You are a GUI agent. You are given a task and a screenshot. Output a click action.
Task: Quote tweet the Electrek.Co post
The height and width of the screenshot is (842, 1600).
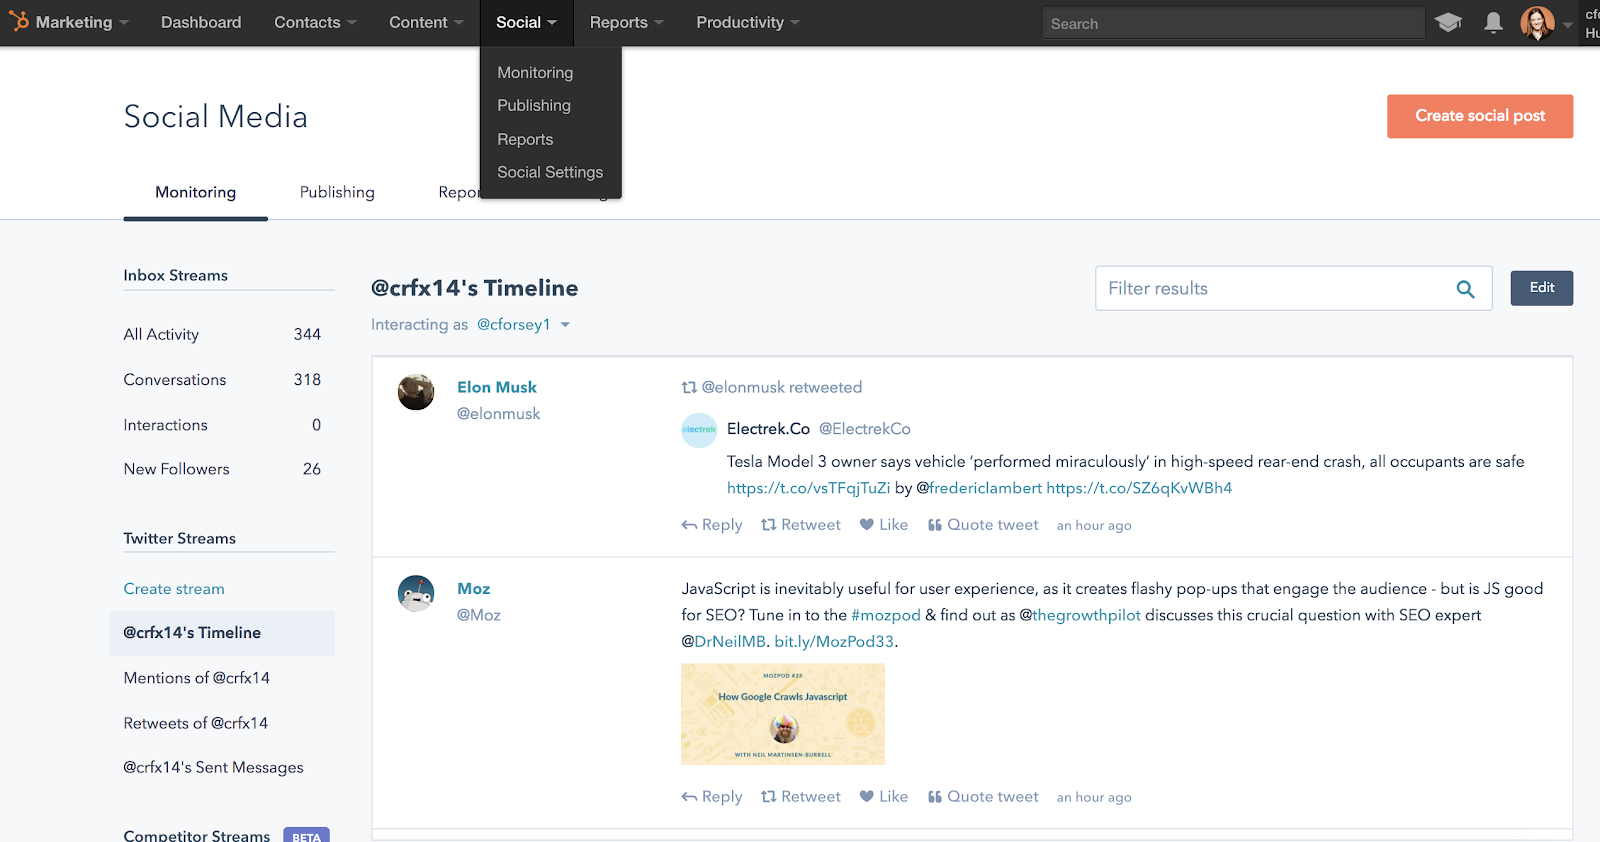pyautogui.click(x=983, y=525)
